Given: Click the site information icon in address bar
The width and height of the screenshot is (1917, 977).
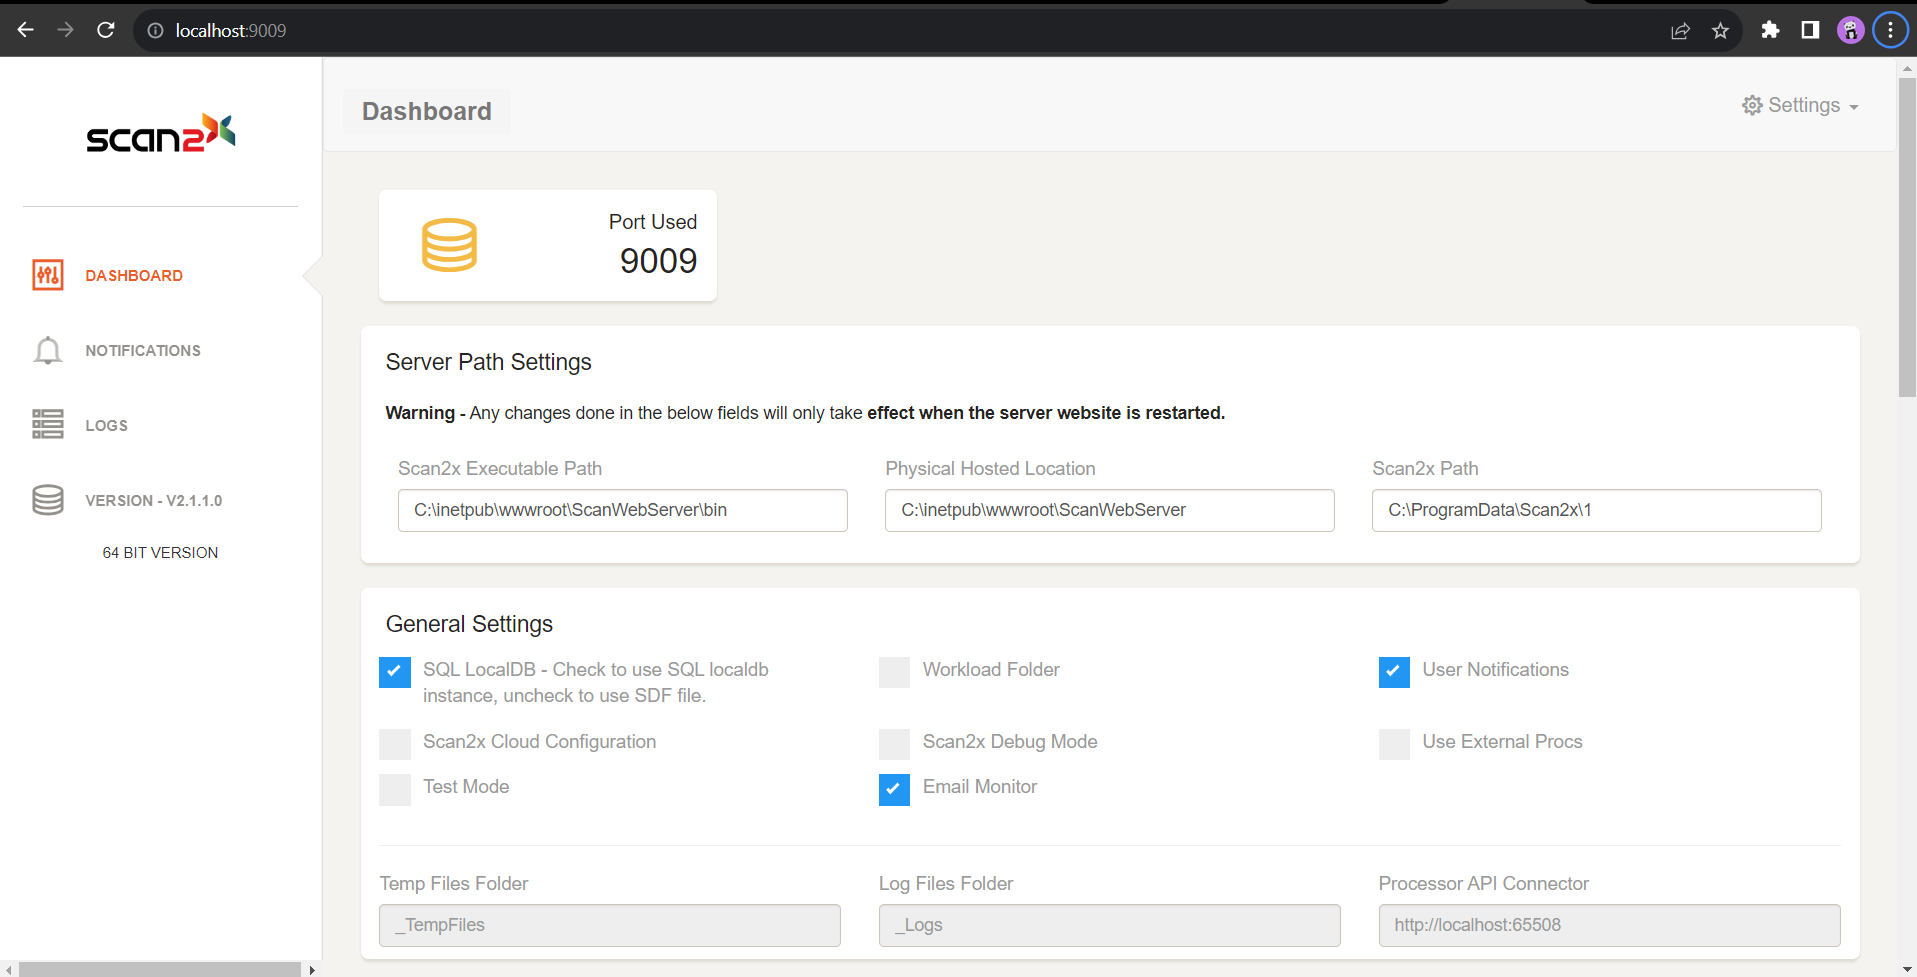Looking at the screenshot, I should tap(155, 31).
